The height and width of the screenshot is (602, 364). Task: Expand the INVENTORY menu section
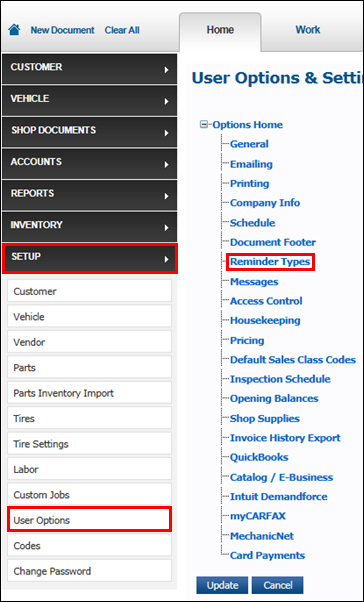click(x=89, y=227)
